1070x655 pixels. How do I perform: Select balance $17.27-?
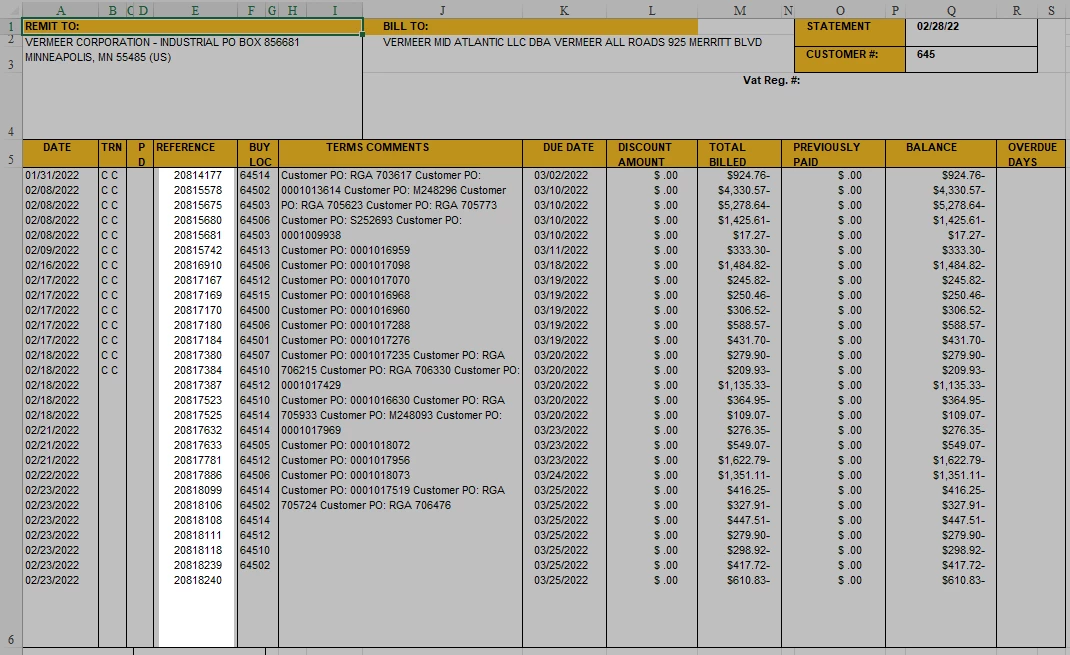[x=966, y=235]
